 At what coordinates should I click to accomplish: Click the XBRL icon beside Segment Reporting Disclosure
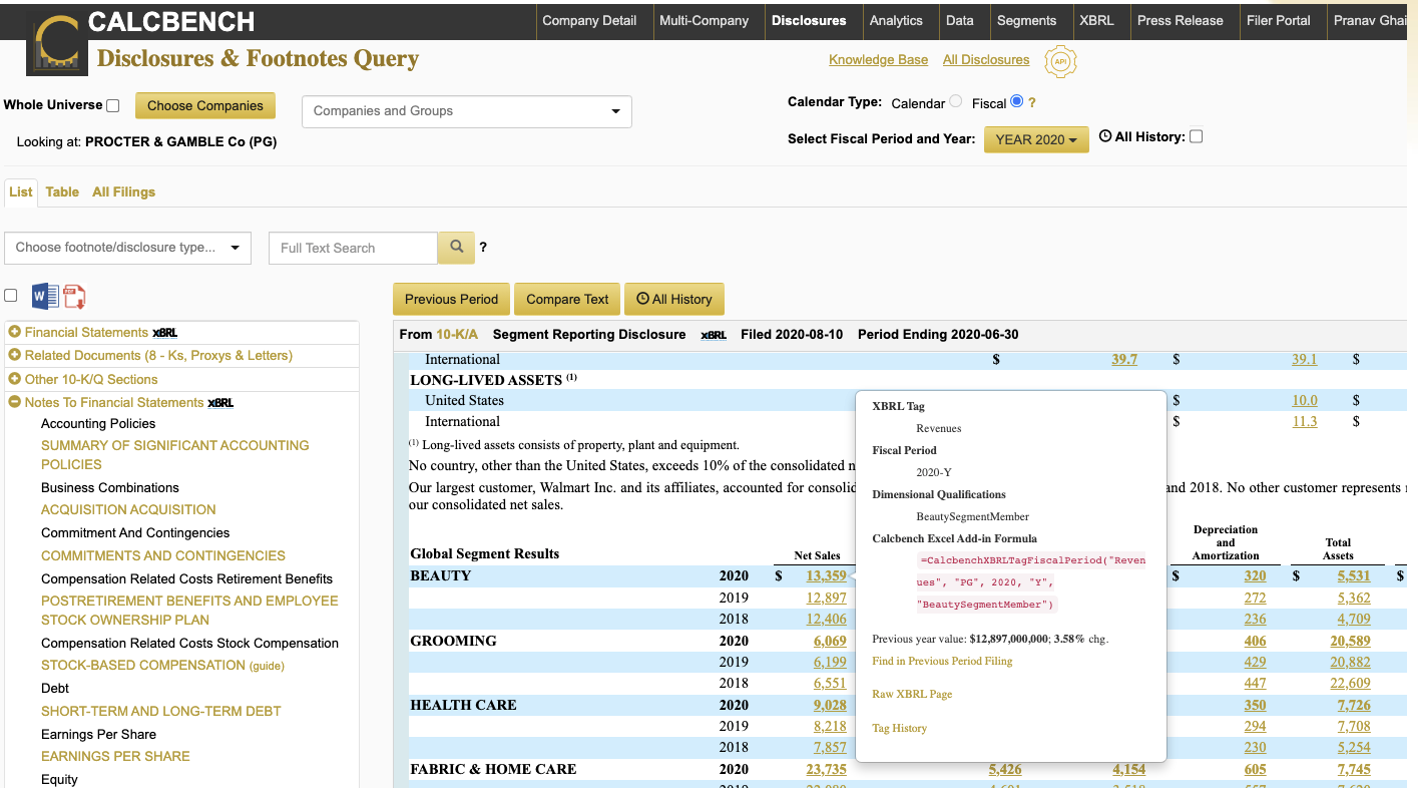713,335
